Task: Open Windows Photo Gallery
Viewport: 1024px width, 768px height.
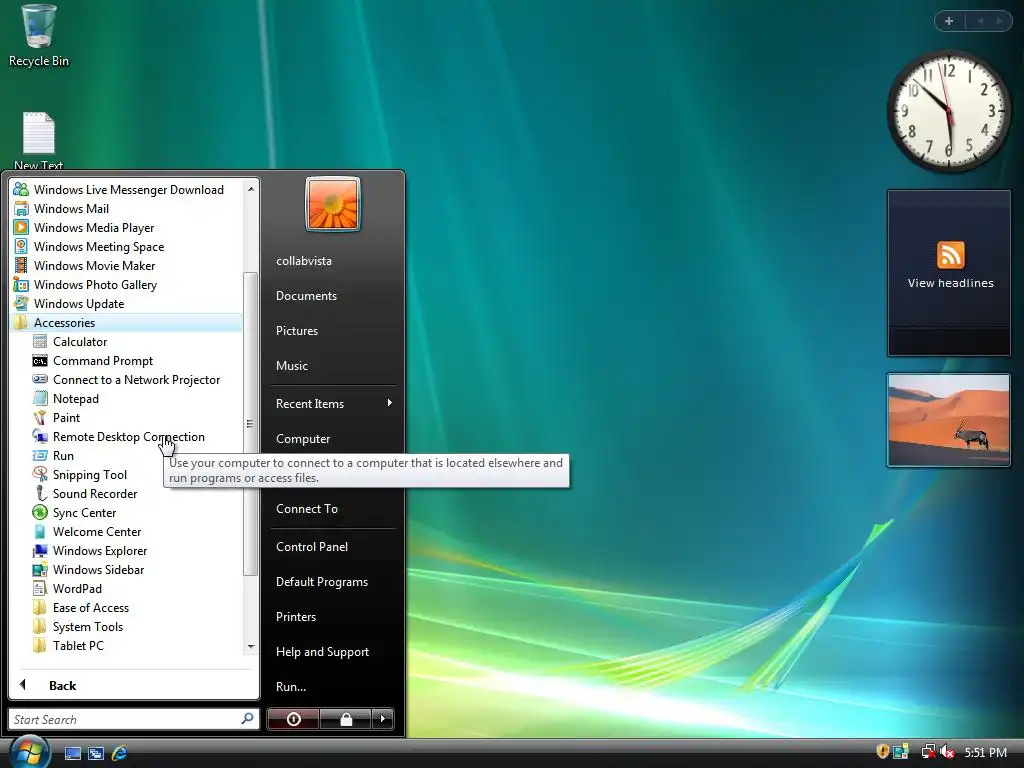Action: 127,284
